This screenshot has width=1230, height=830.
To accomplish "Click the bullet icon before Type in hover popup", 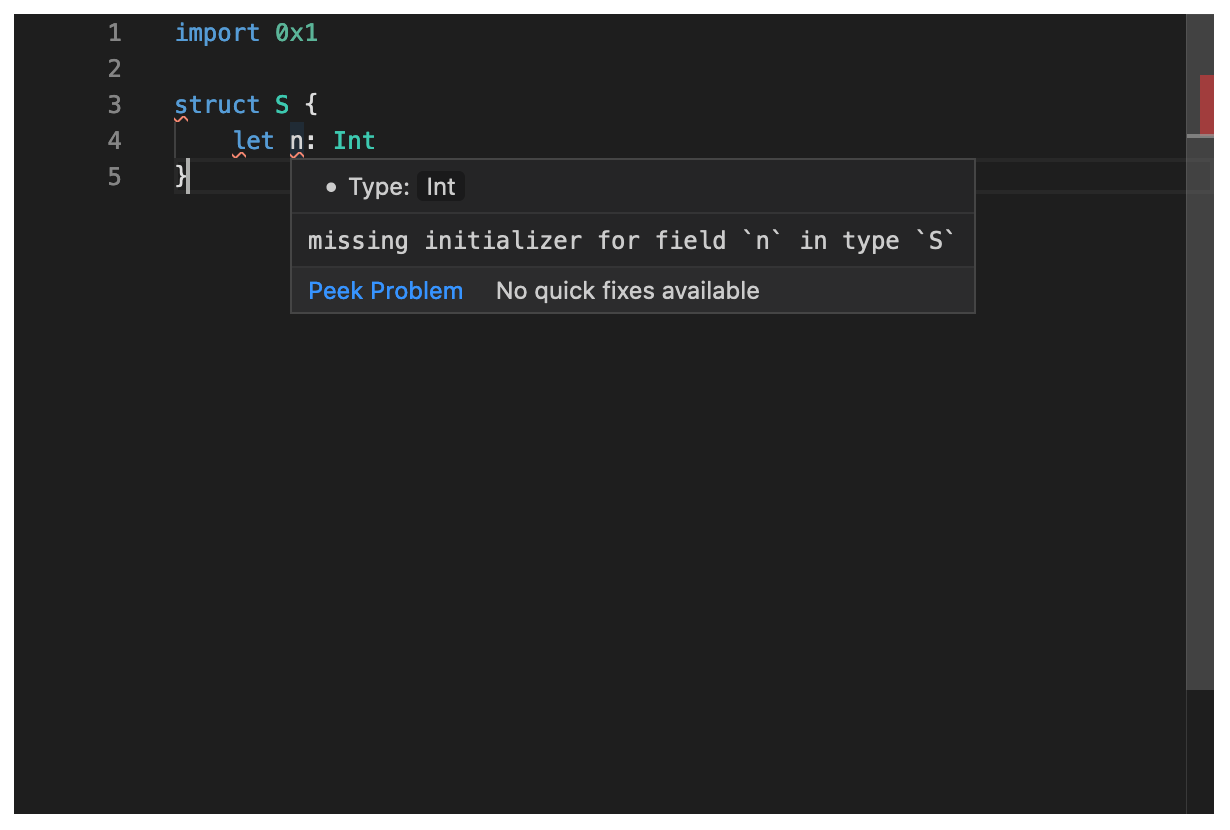I will coord(330,186).
